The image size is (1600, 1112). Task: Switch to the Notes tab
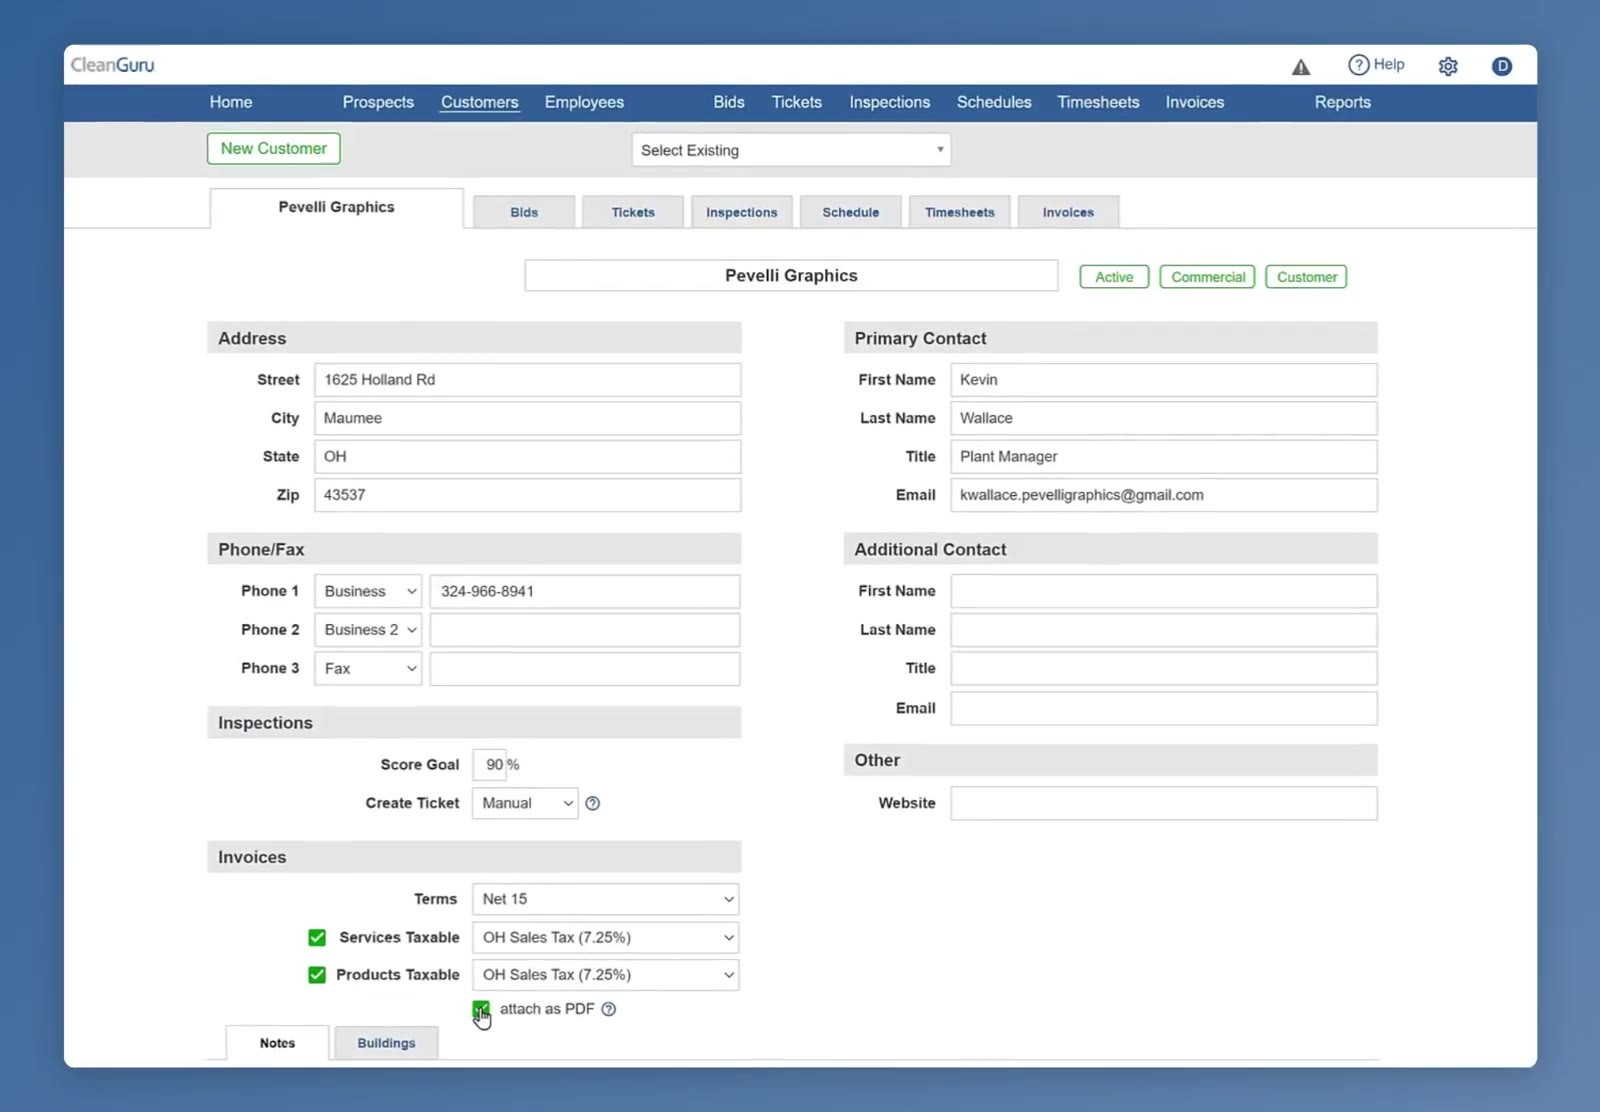277,1043
